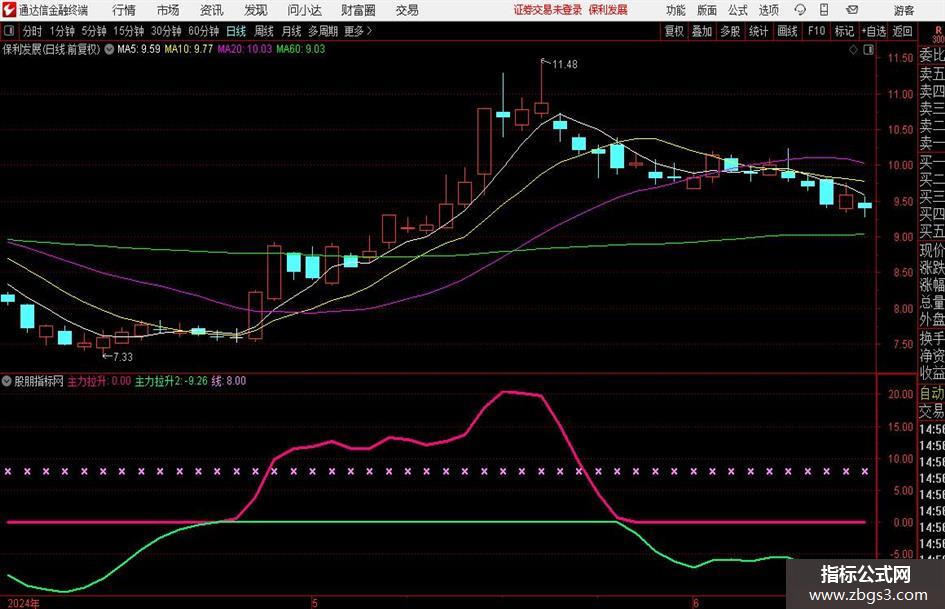Click the 主力拉升2: -9.26 indicator label
Image resolution: width=945 pixels, height=609 pixels.
coord(171,381)
